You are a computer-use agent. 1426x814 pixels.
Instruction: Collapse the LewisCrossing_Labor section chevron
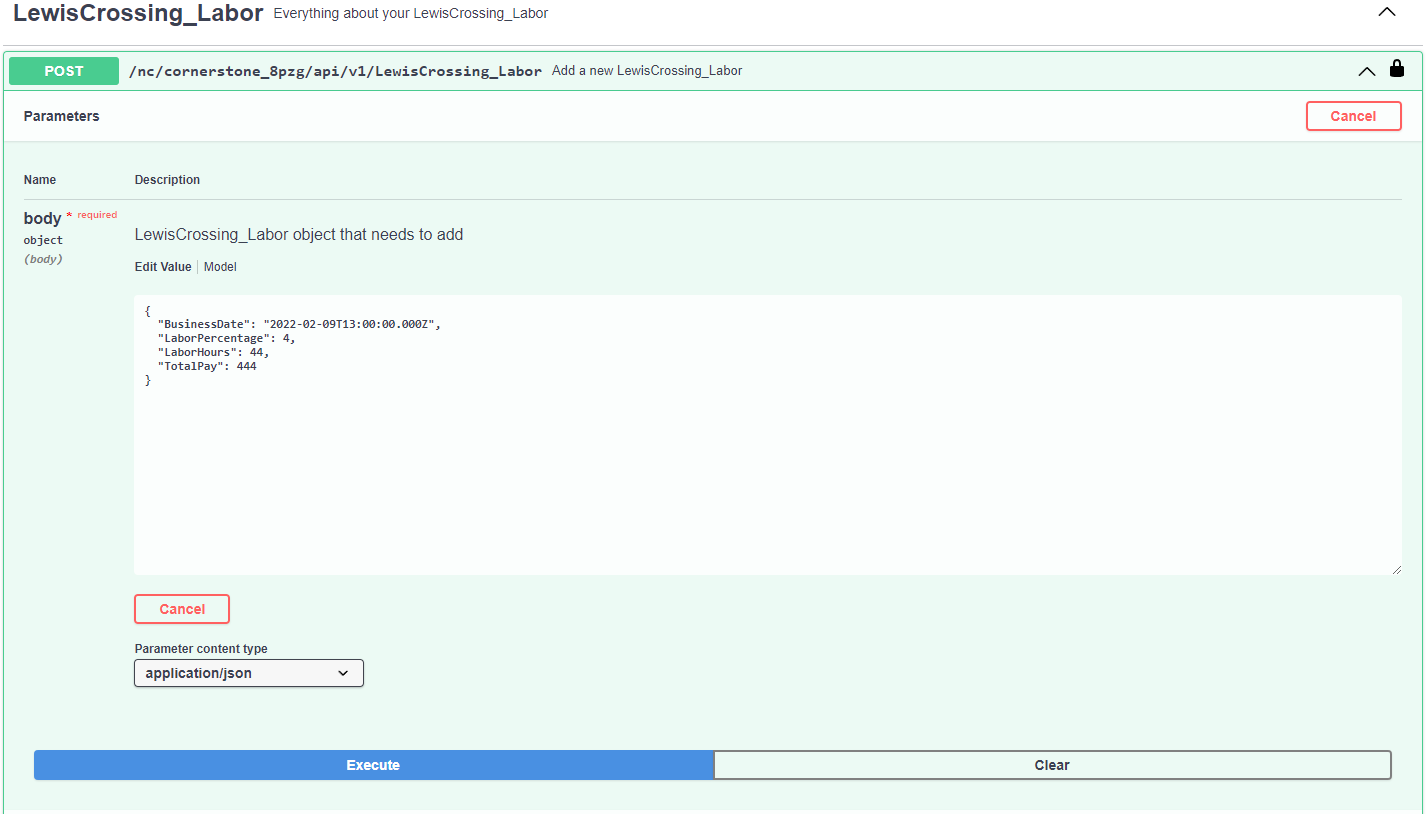tap(1387, 12)
